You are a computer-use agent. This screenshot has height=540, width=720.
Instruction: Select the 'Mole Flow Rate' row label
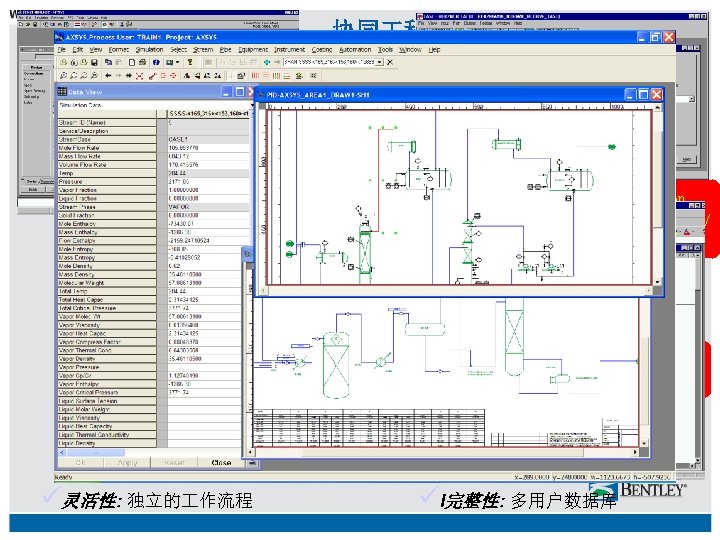(x=107, y=148)
